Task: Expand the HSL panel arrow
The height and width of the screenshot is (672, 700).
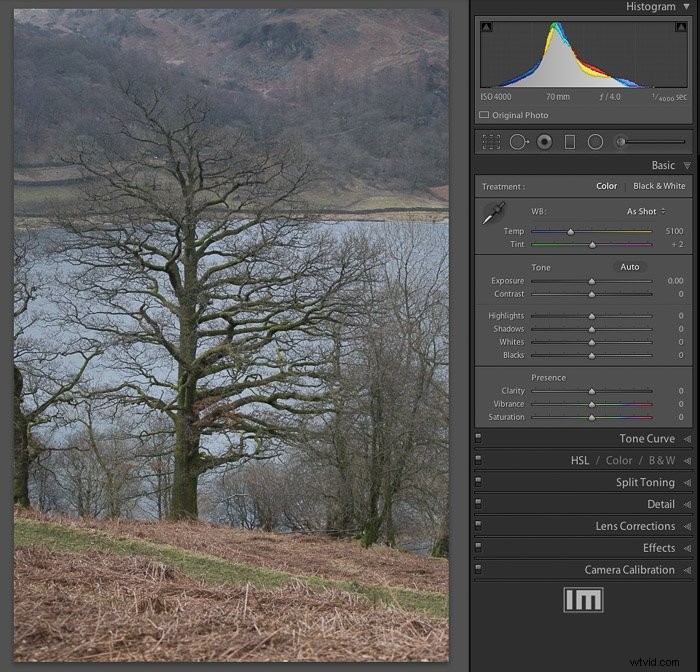Action: (687, 461)
